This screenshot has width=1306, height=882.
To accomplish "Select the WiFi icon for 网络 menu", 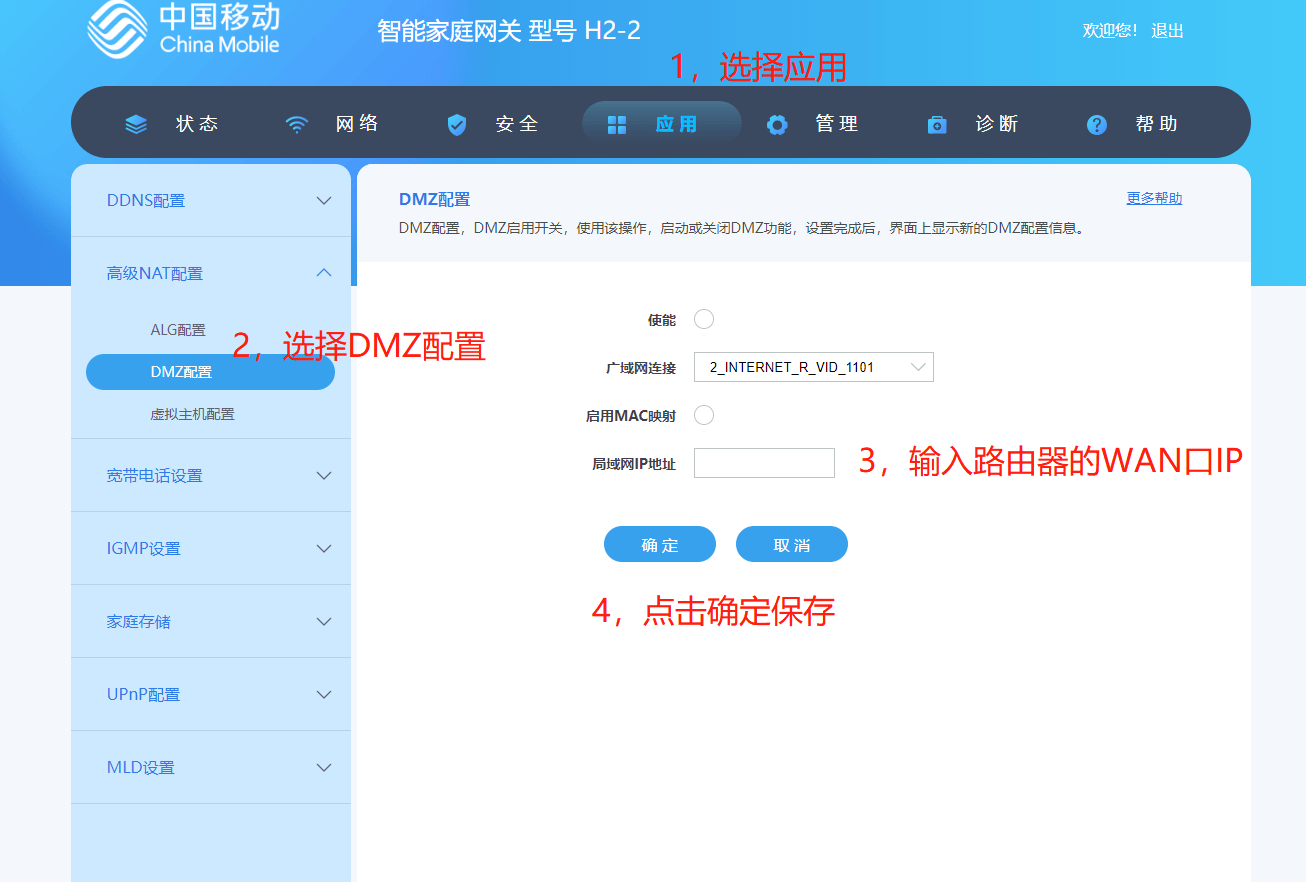I will click(295, 124).
